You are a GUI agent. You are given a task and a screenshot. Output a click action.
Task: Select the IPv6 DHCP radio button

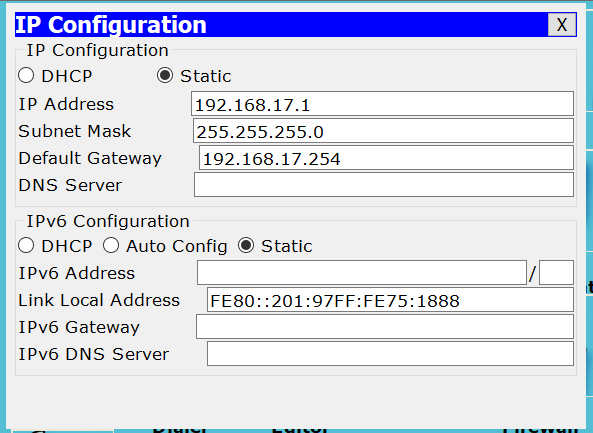click(26, 245)
